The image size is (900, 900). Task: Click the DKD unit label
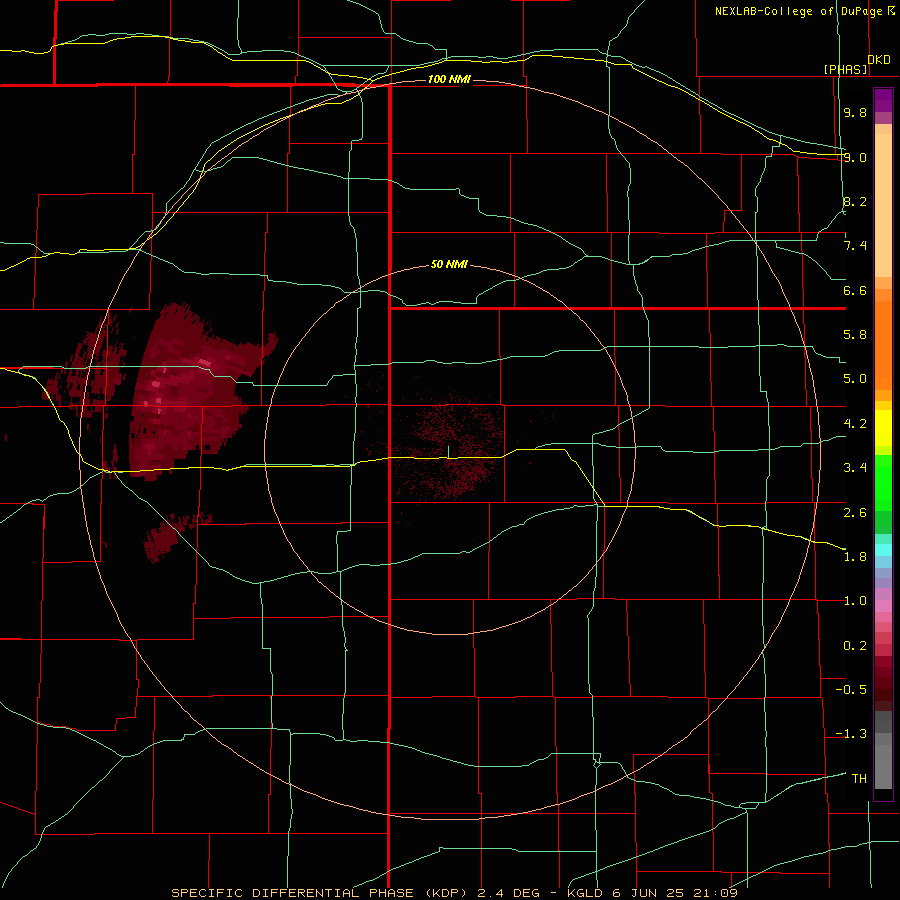pos(879,60)
